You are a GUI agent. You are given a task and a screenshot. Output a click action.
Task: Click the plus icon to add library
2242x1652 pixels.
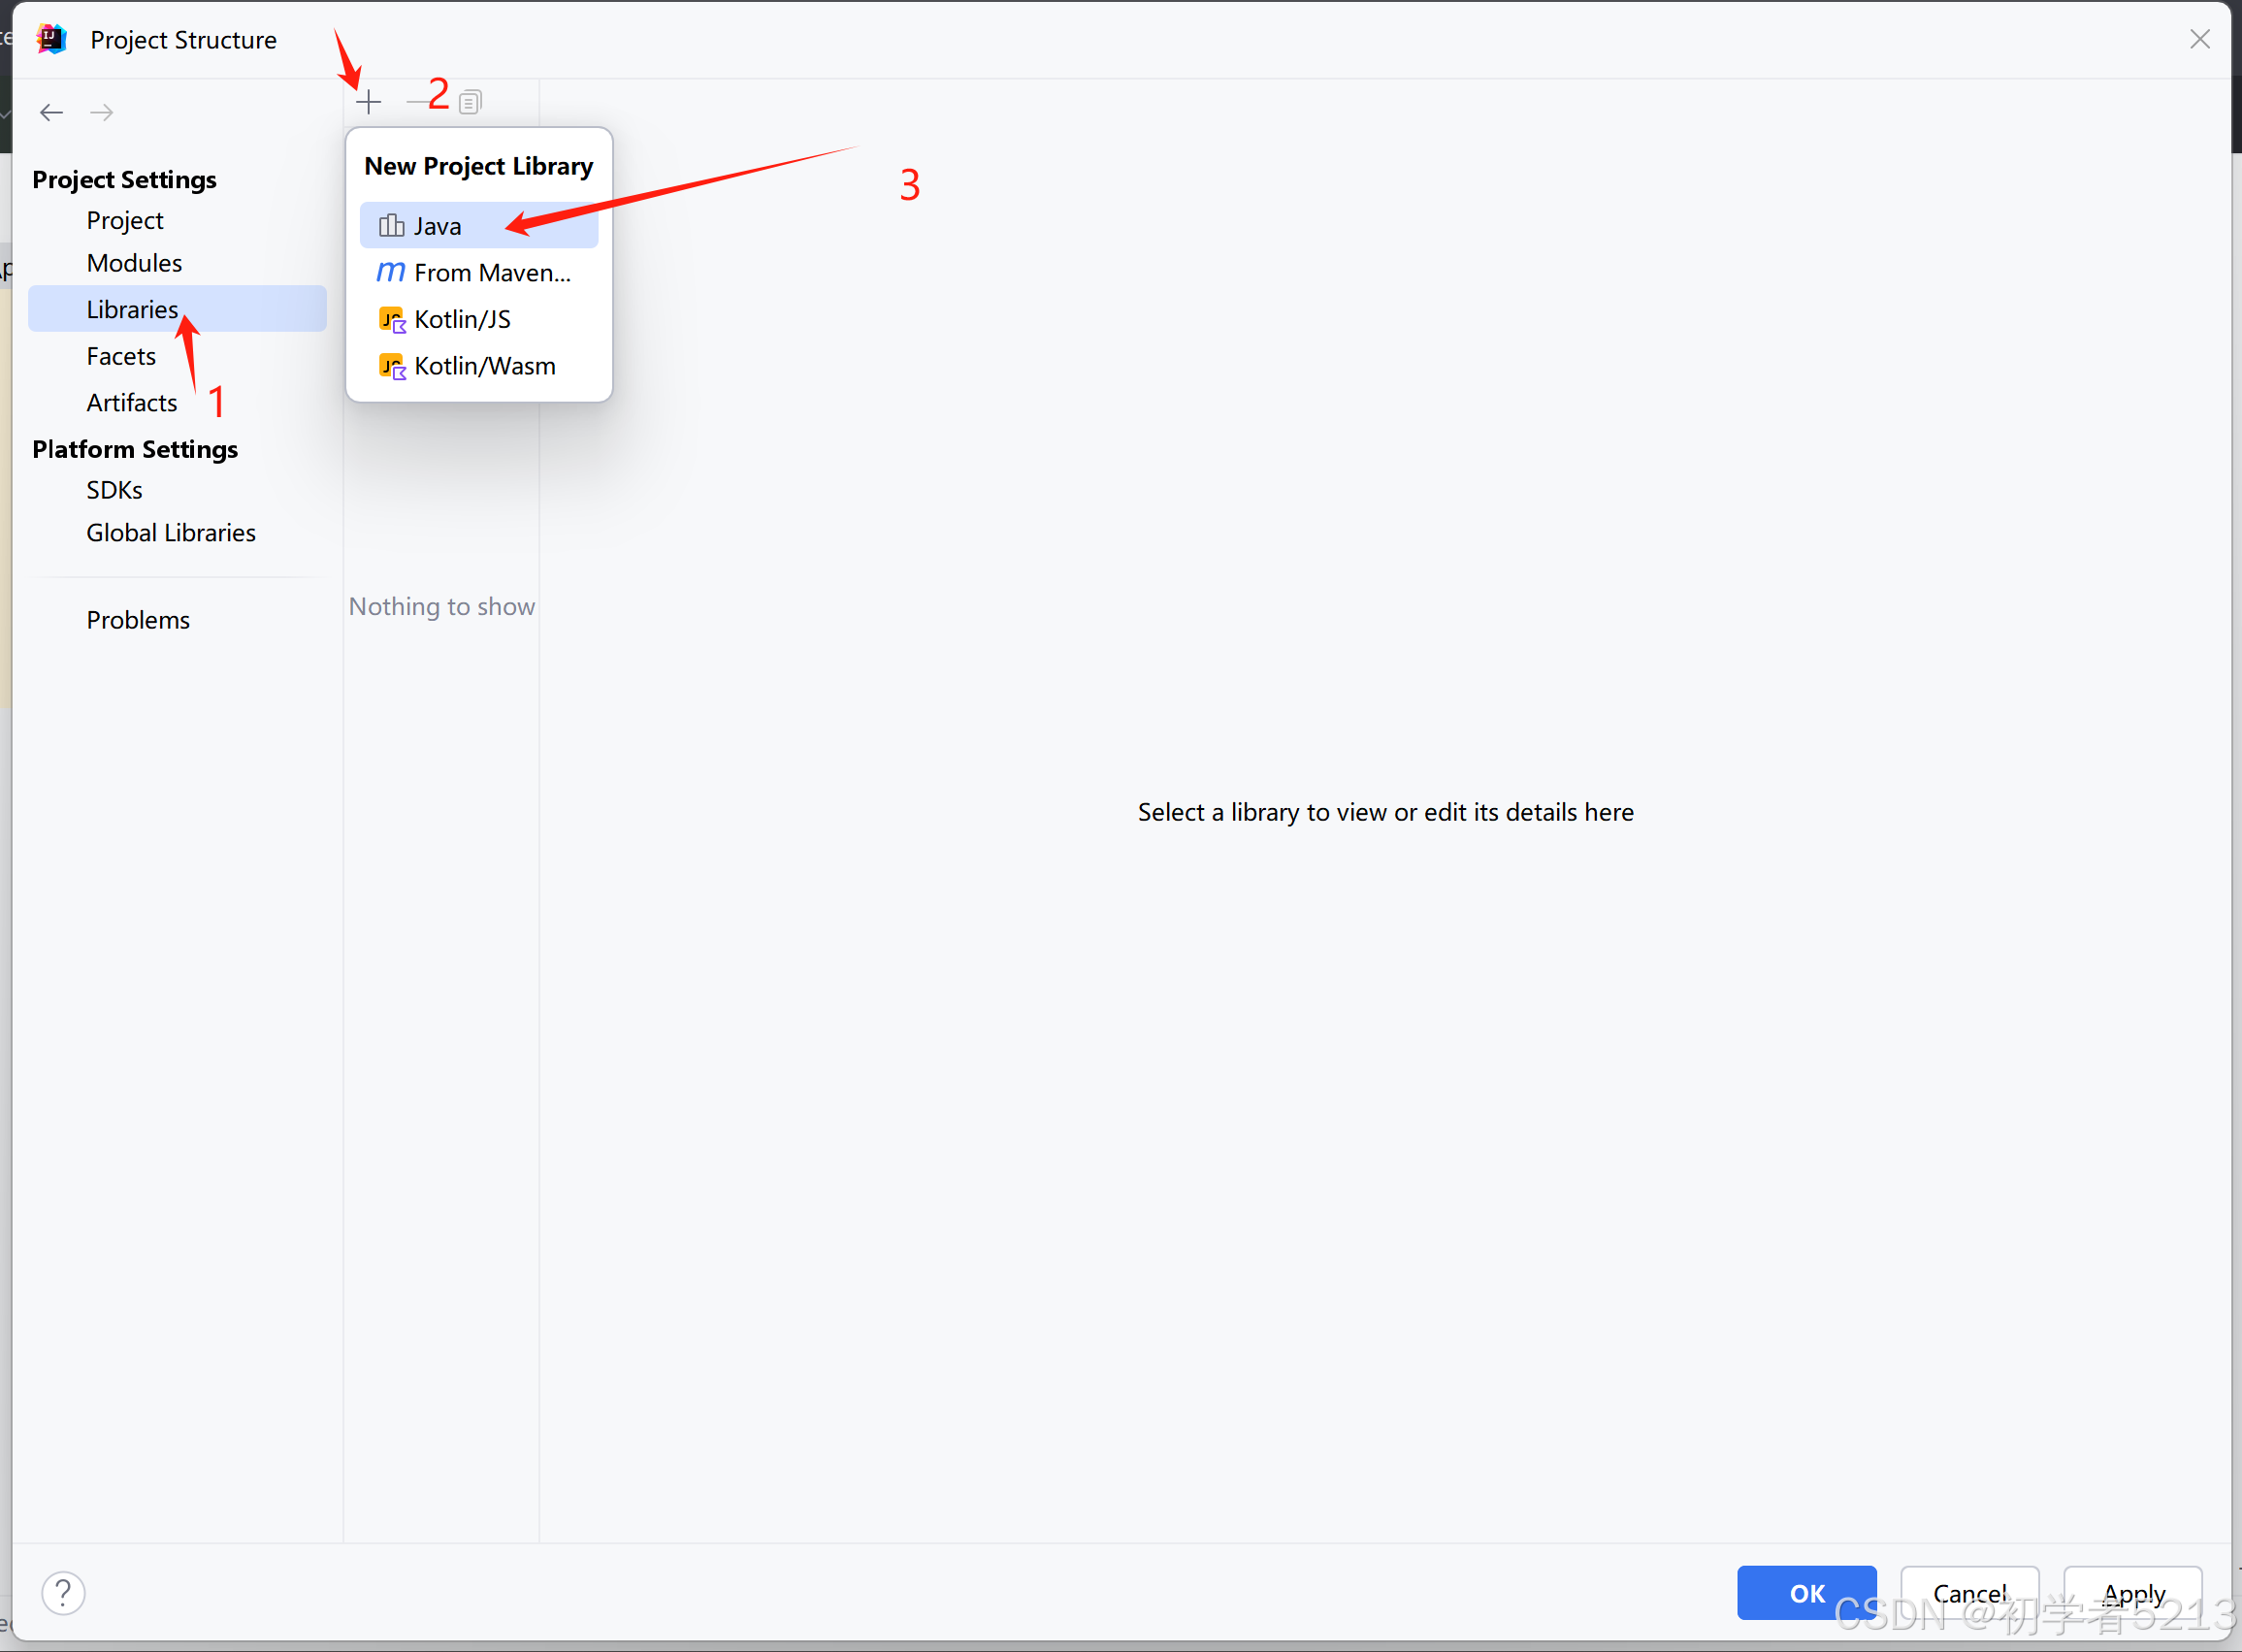click(x=368, y=101)
